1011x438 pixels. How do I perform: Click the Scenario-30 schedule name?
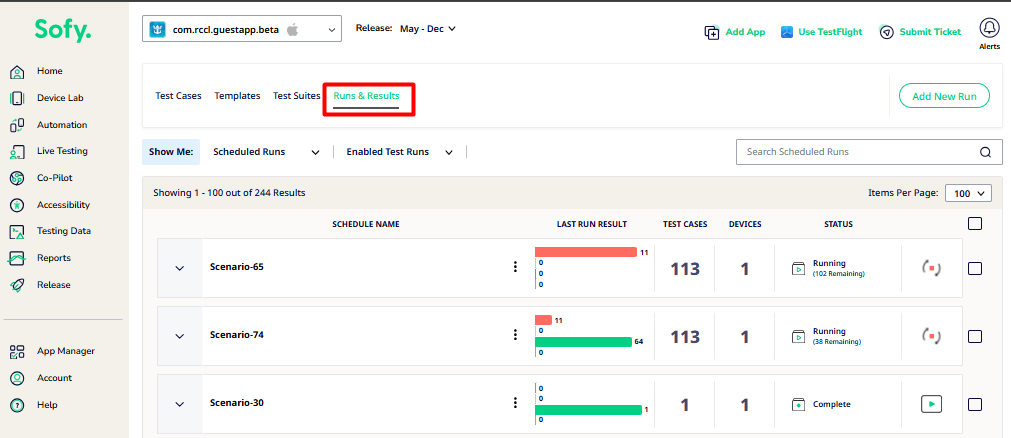pos(237,403)
